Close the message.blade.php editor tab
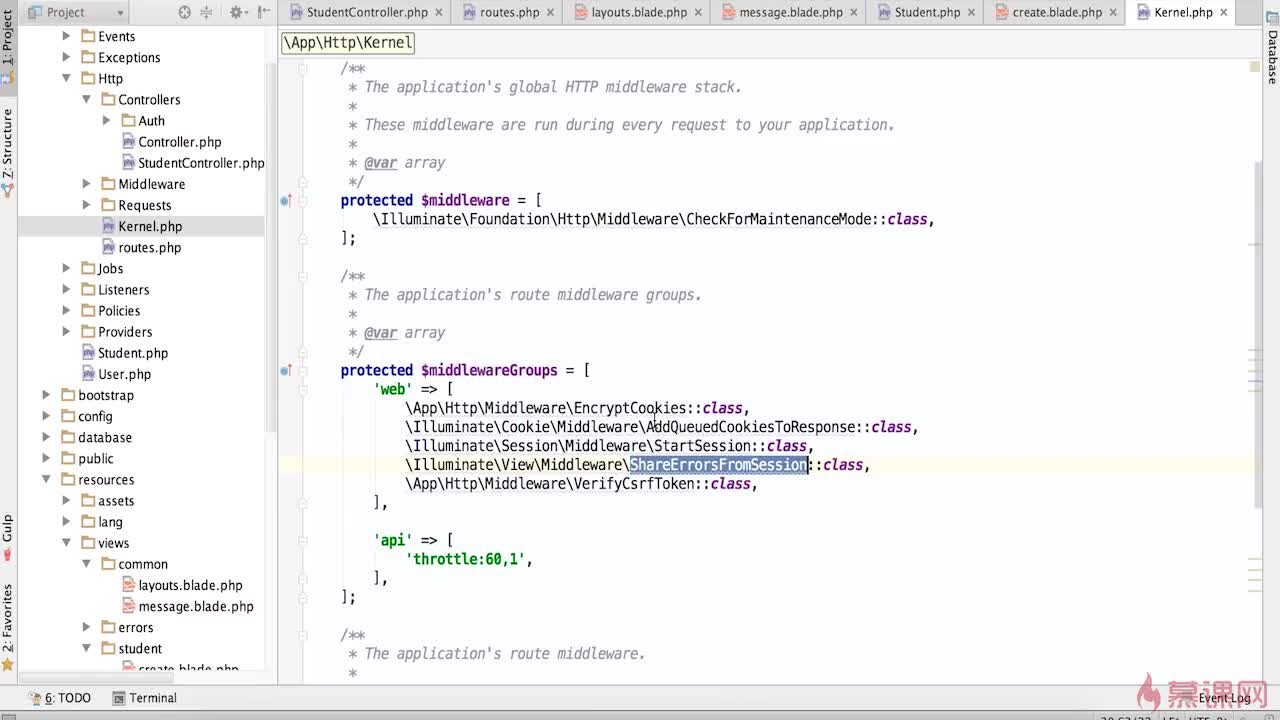Image resolution: width=1280 pixels, height=720 pixels. 855,13
